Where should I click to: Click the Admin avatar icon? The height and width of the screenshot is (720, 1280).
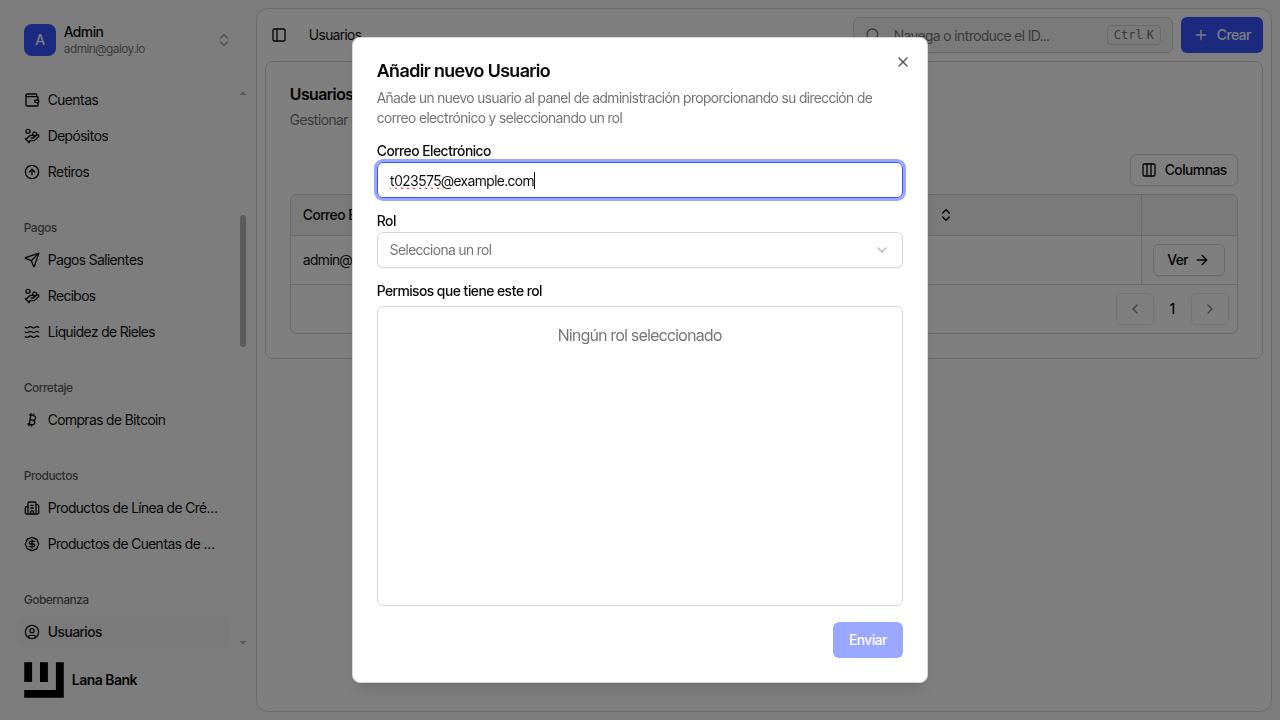click(x=40, y=40)
